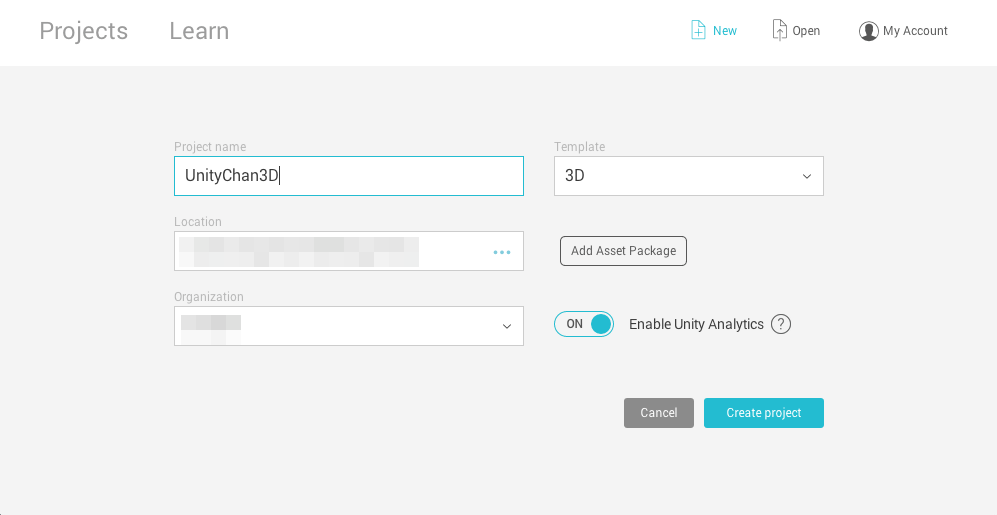Click the Add Asset Package button
Image resolution: width=997 pixels, height=515 pixels.
(623, 251)
